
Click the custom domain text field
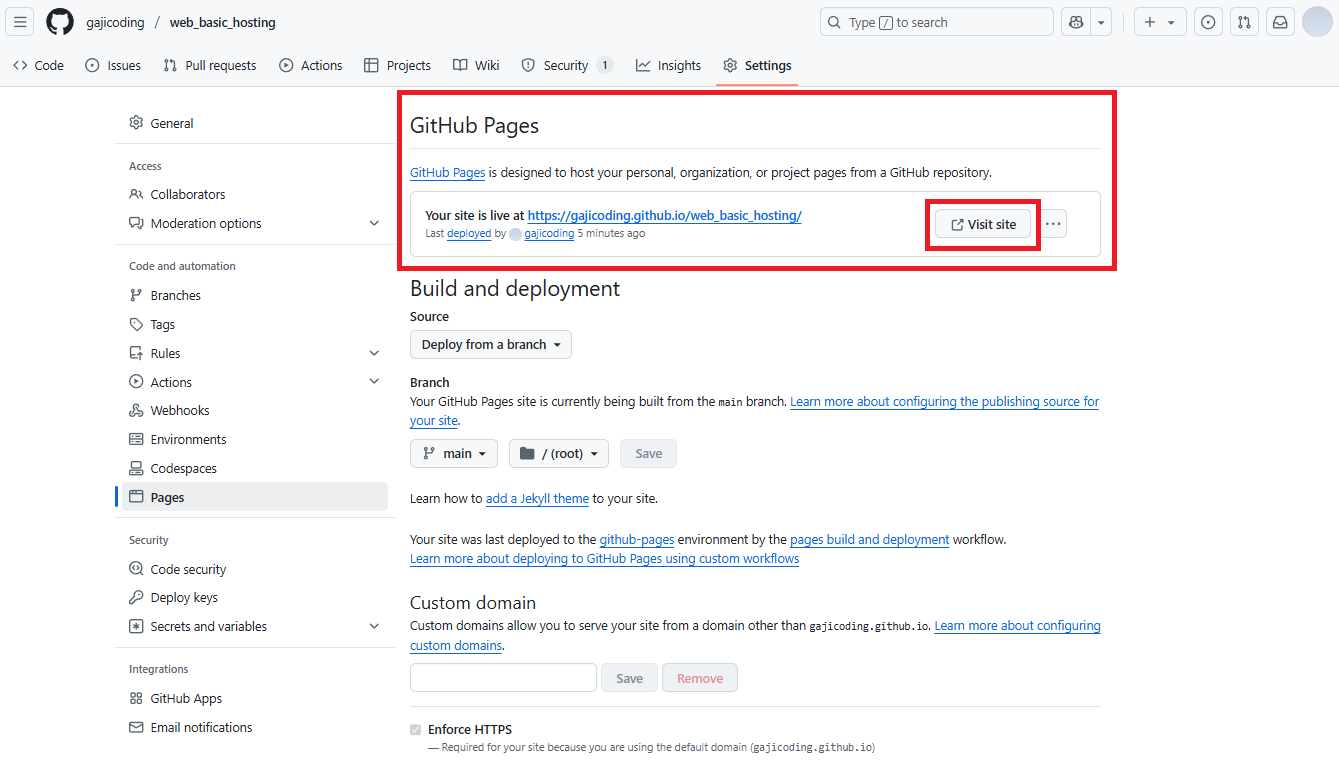pos(503,677)
